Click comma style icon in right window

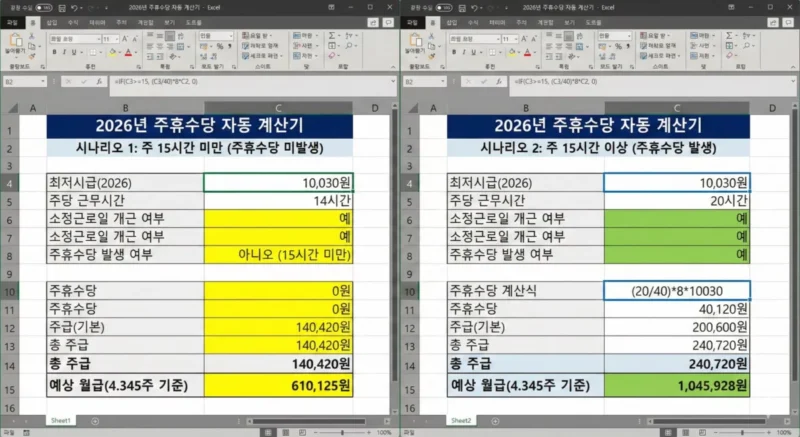[x=628, y=46]
